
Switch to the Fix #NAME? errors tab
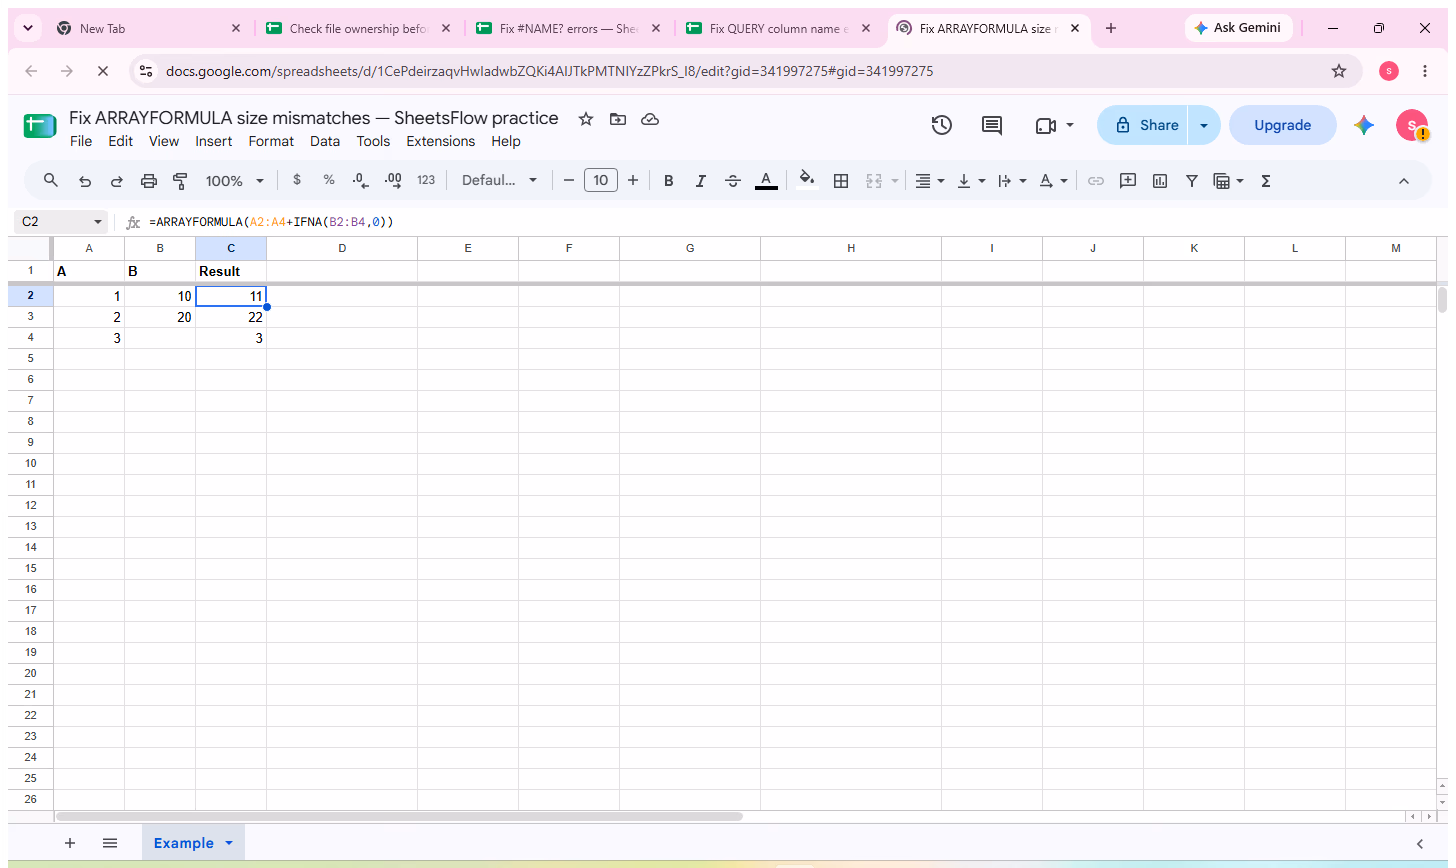pyautogui.click(x=568, y=29)
